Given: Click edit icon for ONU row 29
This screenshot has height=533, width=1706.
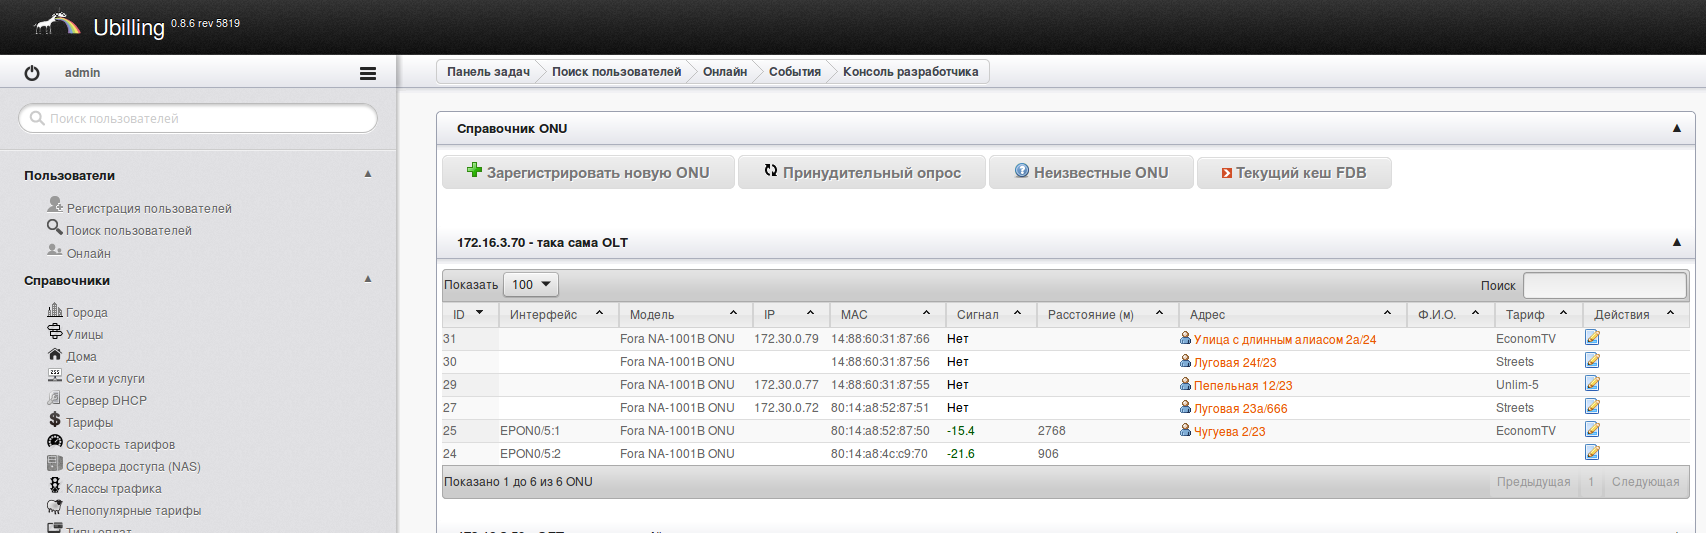Looking at the screenshot, I should tap(1592, 384).
